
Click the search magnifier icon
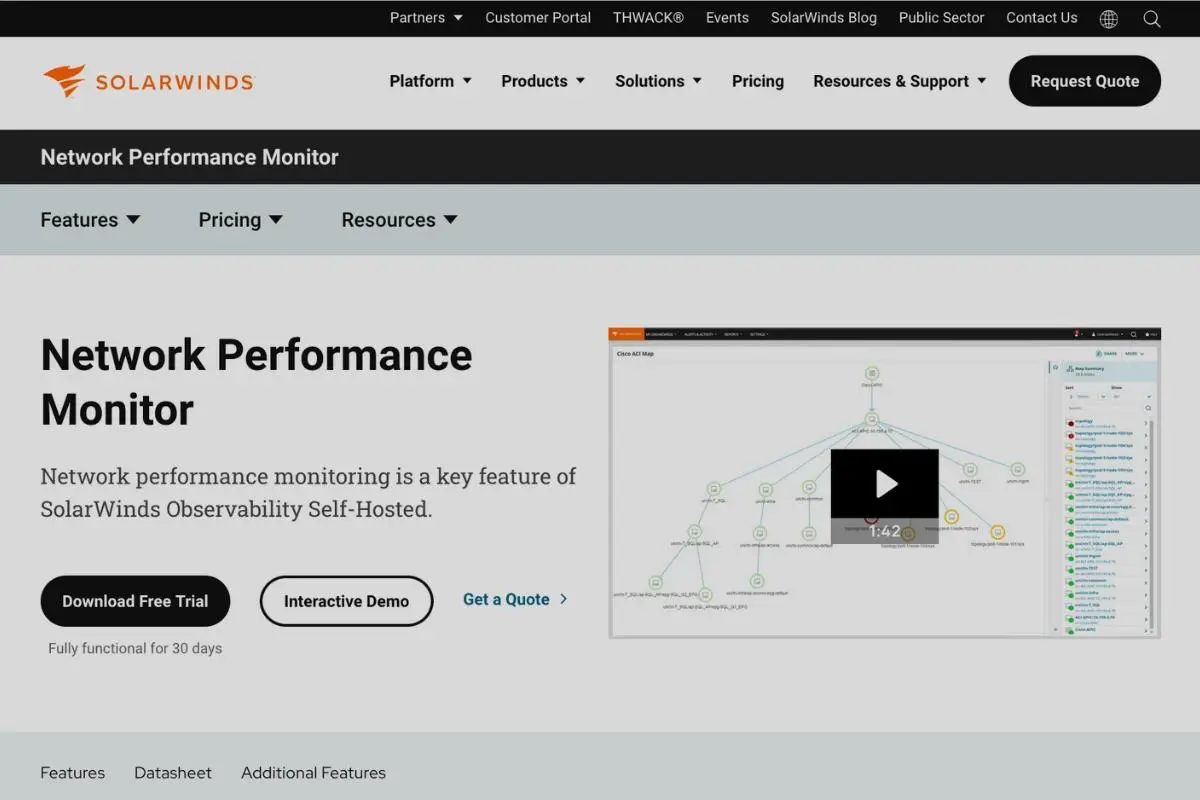point(1152,18)
